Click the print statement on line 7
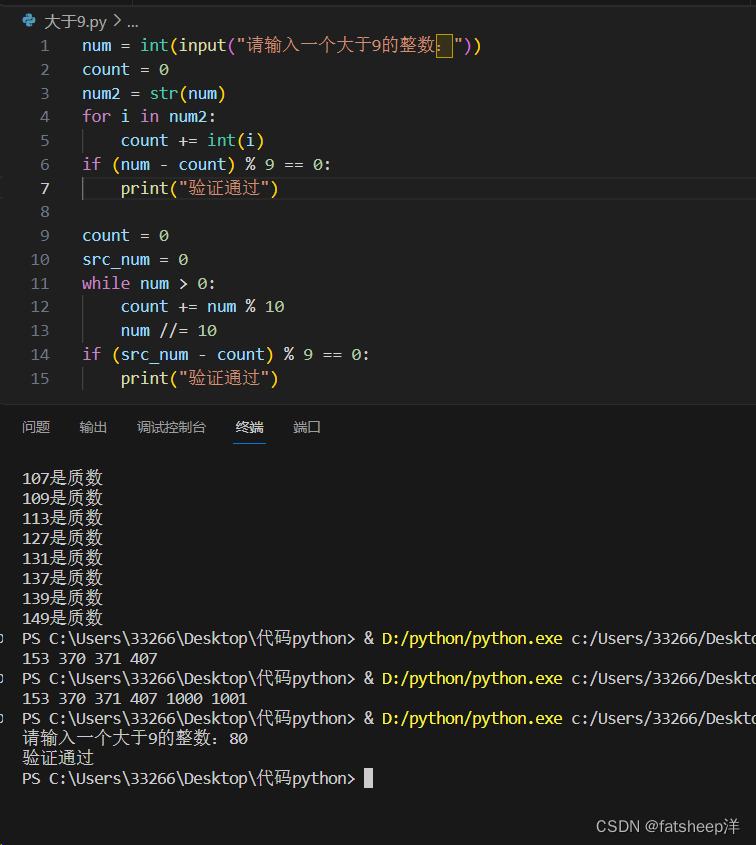This screenshot has height=845, width=756. 199,189
